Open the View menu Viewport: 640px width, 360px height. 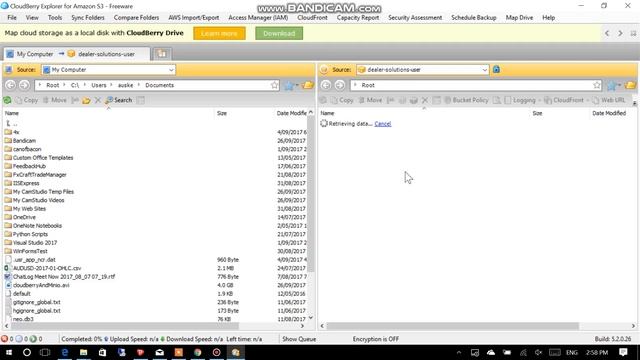pos(32,18)
